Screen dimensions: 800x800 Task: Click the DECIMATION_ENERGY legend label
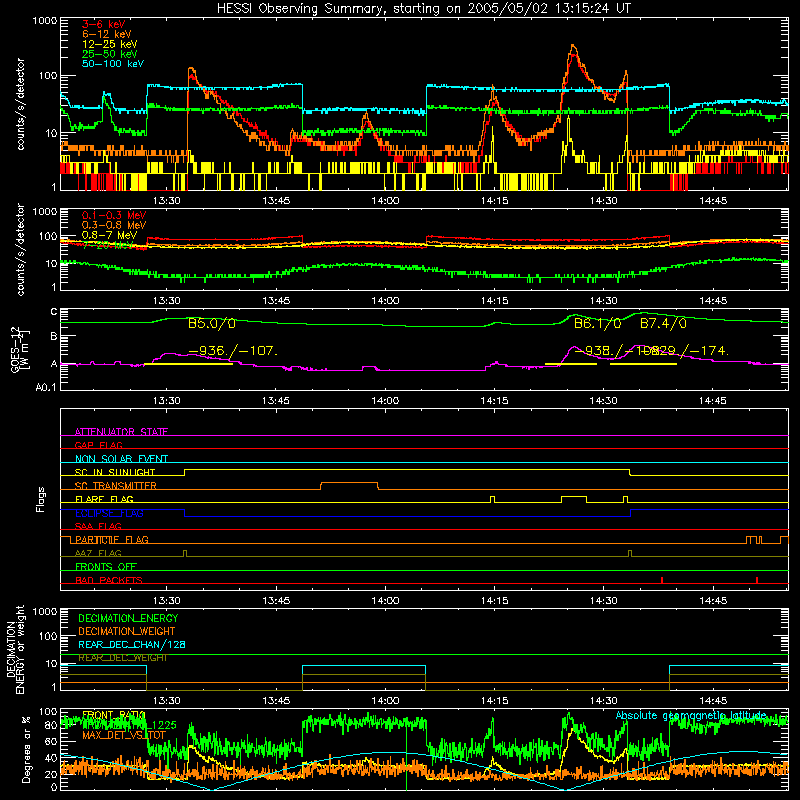coord(128,618)
